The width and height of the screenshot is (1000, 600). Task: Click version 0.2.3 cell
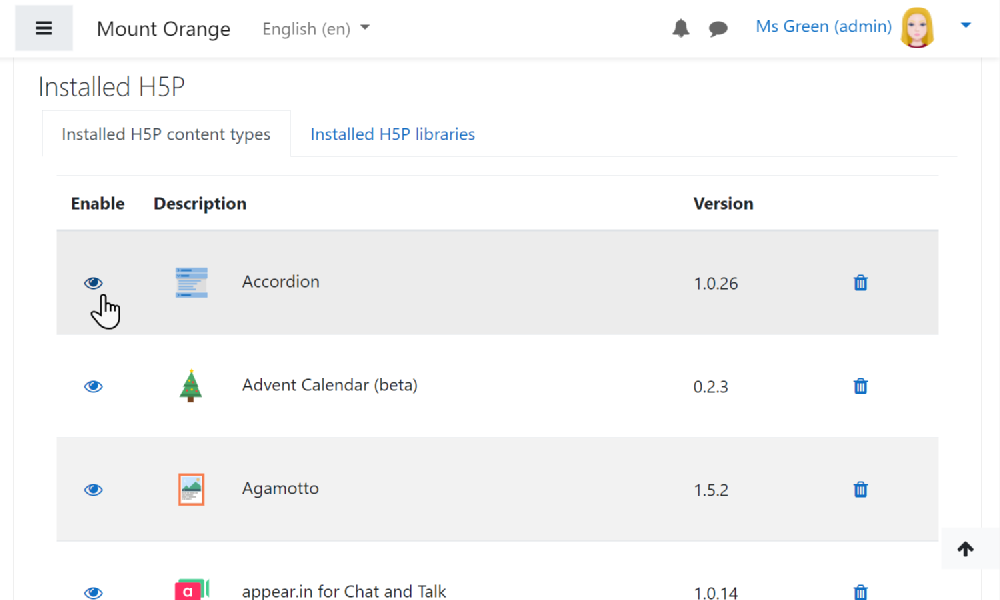click(x=710, y=387)
